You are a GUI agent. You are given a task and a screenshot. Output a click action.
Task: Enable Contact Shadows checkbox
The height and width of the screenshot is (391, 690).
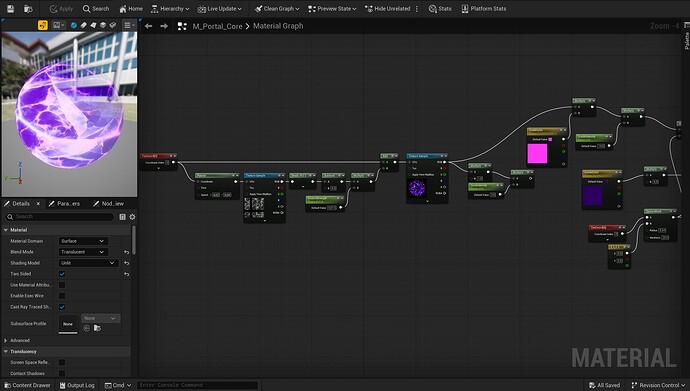62,373
